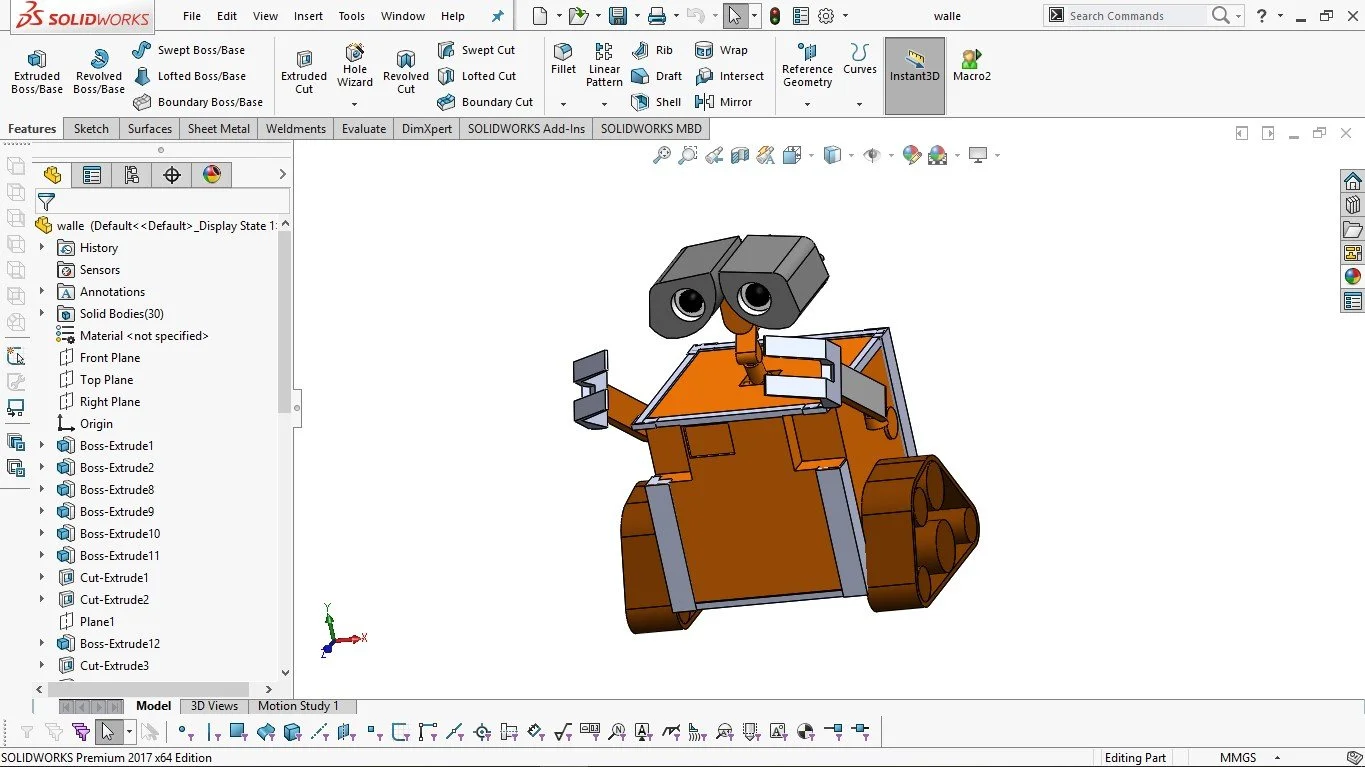Click the feature tree filter field

[164, 201]
